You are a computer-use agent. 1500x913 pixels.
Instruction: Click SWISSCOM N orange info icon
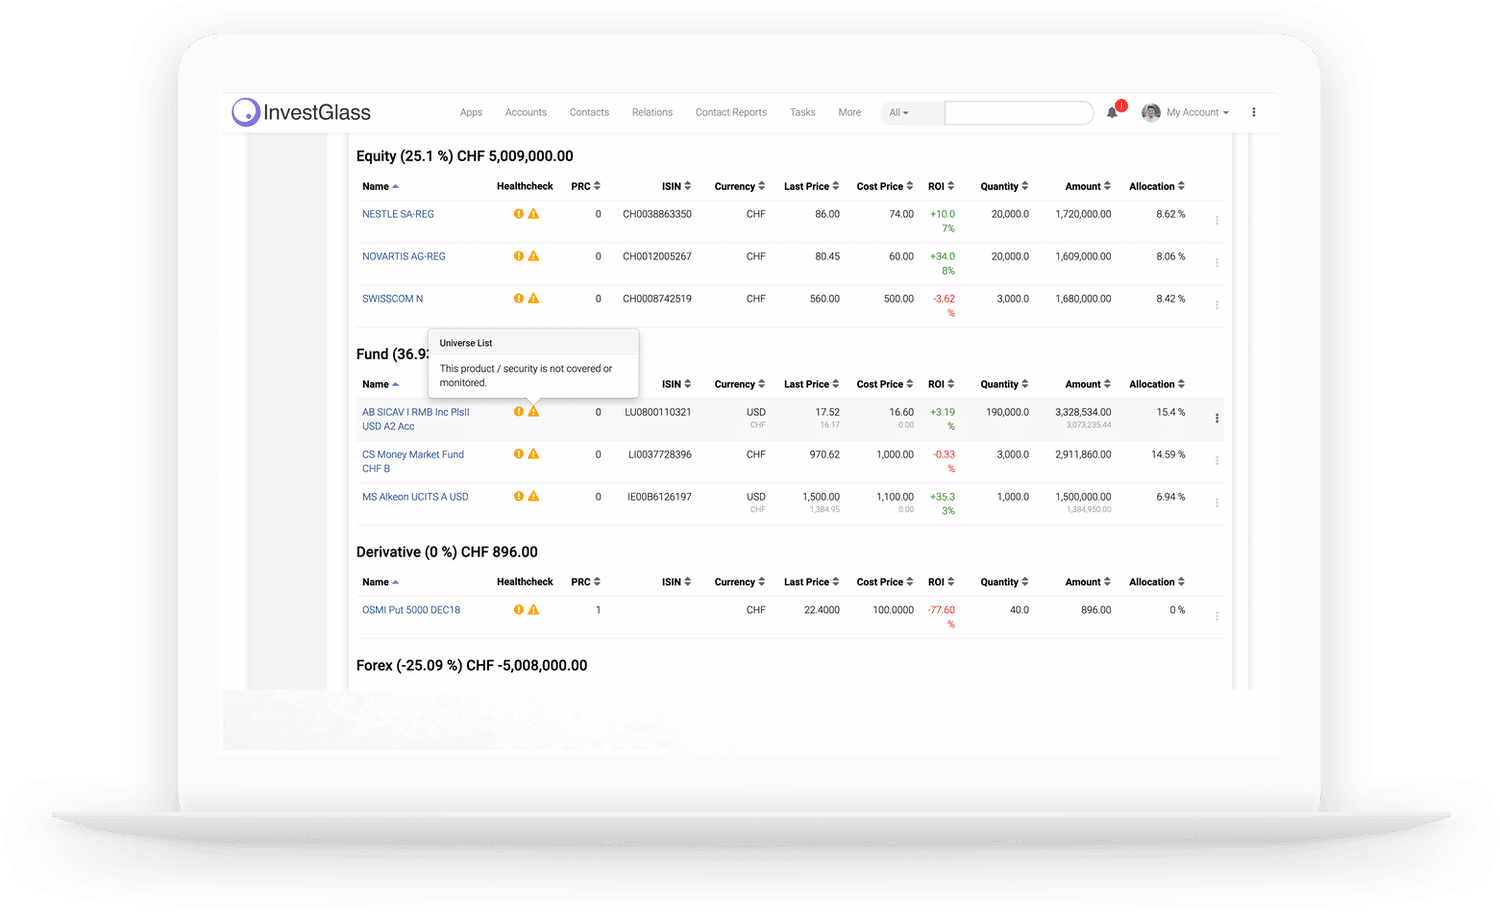[519, 298]
